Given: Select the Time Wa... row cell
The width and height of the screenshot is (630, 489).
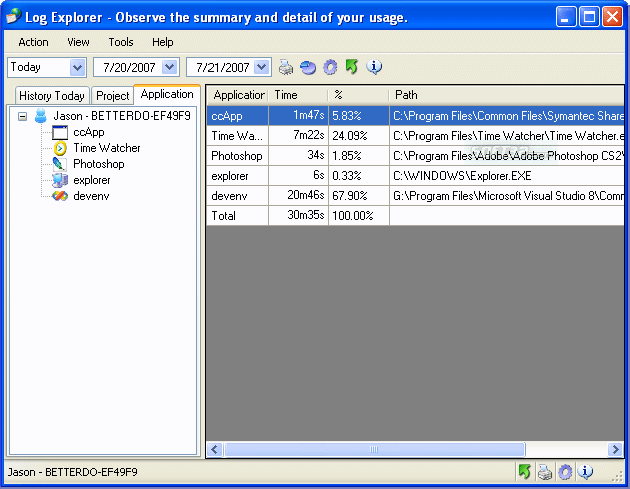Looking at the screenshot, I should click(x=237, y=136).
